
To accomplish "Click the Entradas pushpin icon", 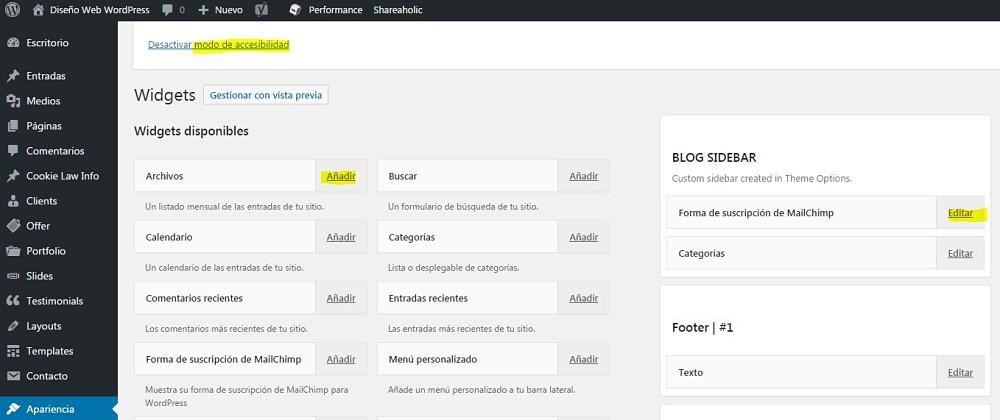I will [x=13, y=76].
